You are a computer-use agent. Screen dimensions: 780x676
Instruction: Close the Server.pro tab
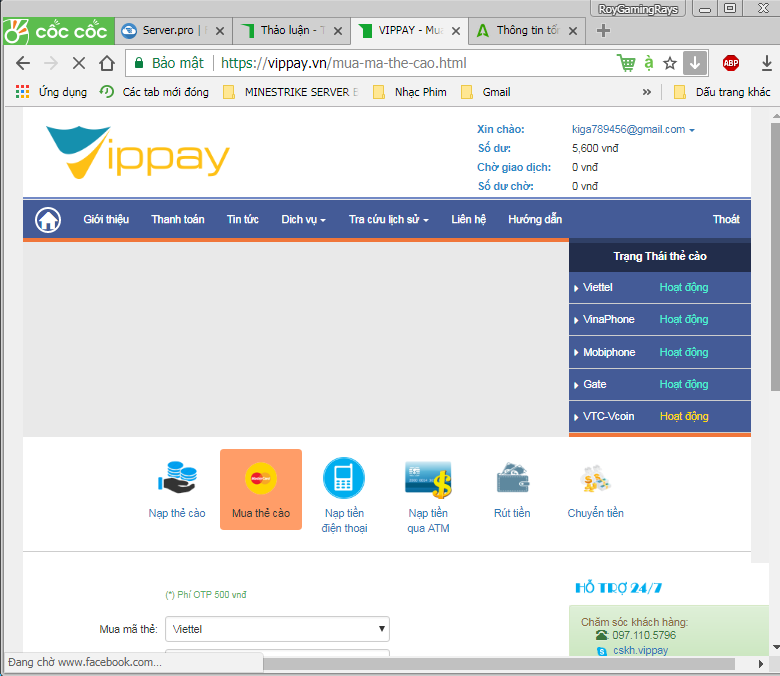coord(220,31)
